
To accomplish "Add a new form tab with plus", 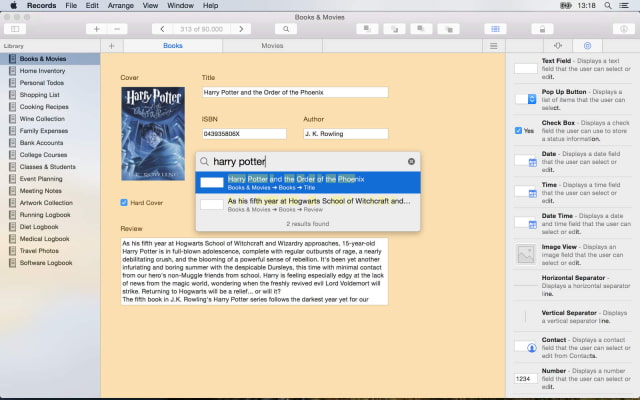I will 111,46.
